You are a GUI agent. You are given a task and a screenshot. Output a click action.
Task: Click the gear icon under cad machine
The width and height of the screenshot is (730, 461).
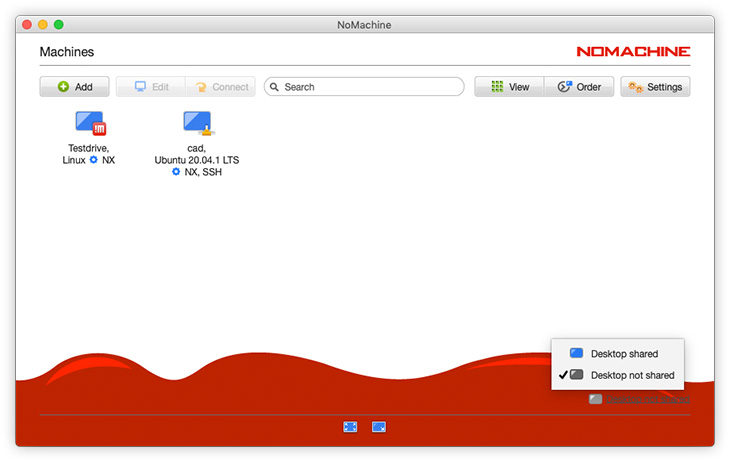(176, 172)
